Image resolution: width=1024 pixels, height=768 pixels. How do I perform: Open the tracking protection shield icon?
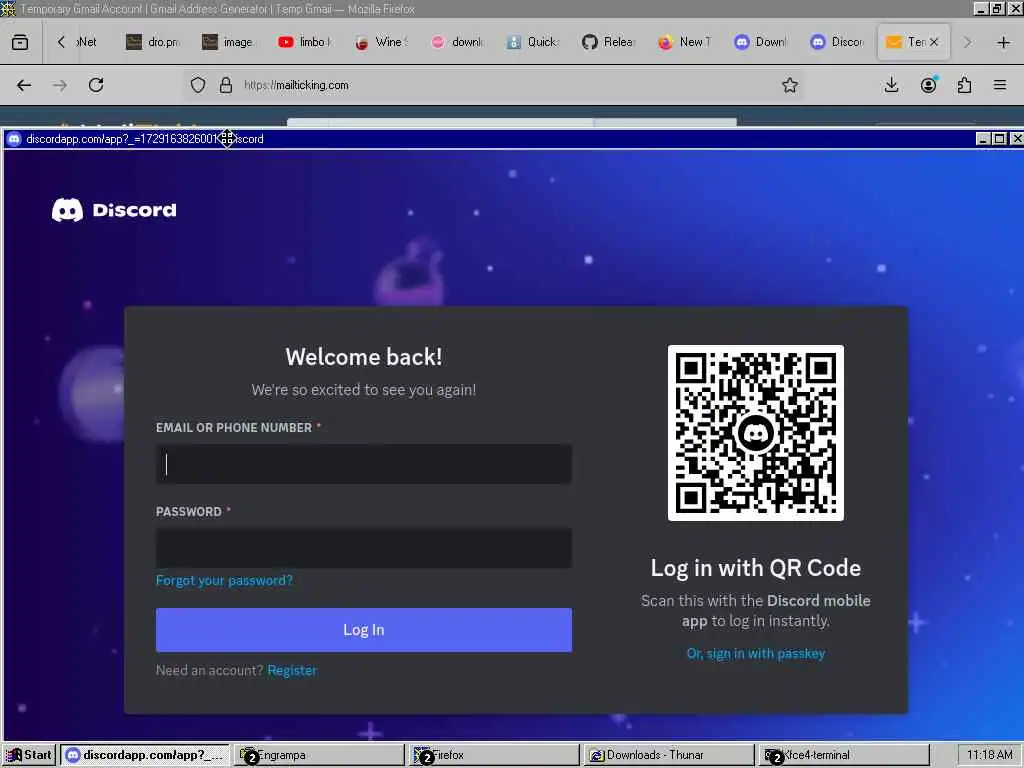coord(198,85)
